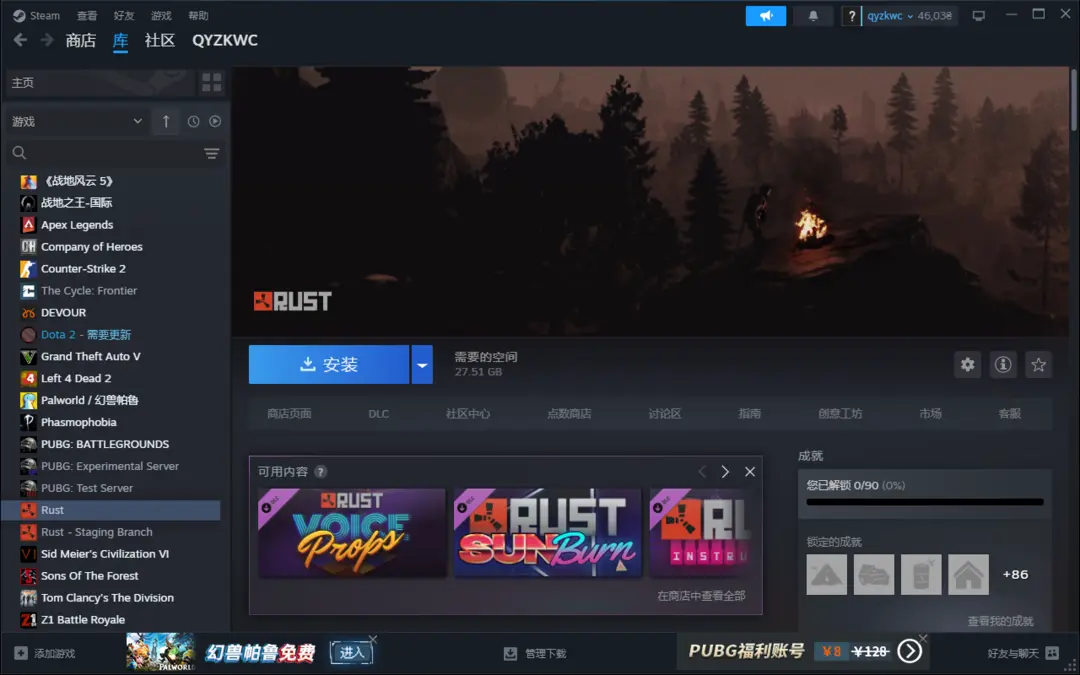Click the 可用内容 help question mark

click(320, 472)
